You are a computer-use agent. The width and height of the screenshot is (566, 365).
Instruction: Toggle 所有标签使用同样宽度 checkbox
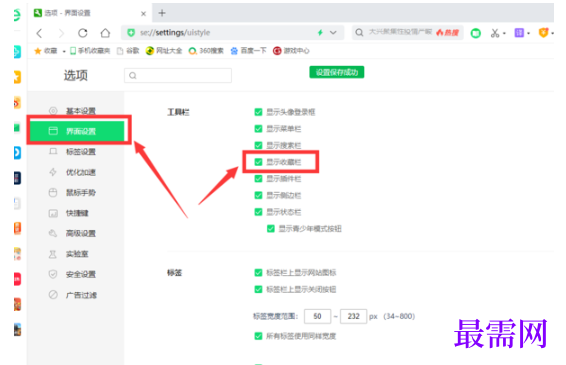coord(258,336)
